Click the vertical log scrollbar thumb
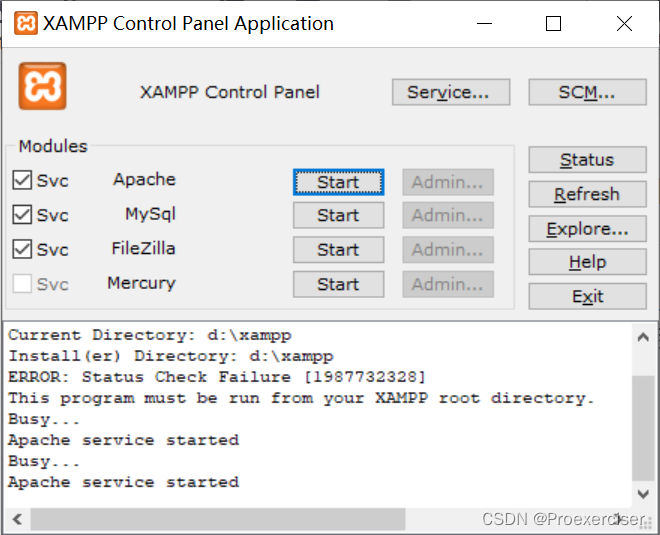 [643, 428]
